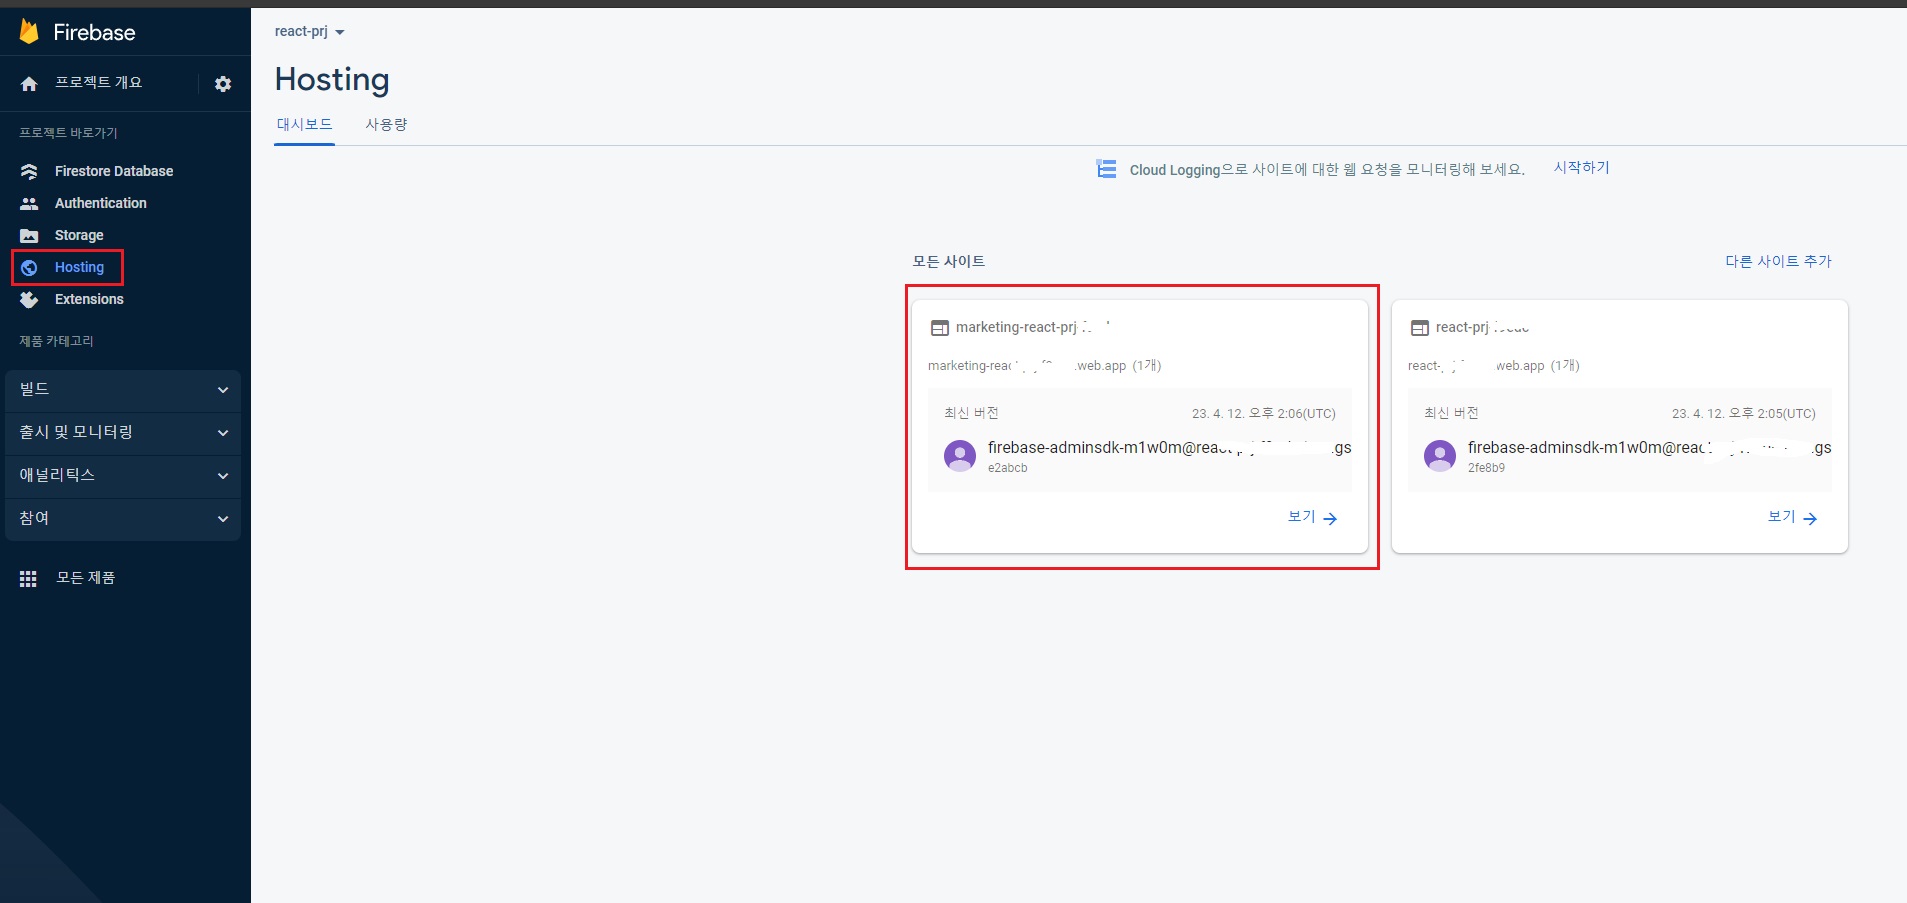Switch to the 대시보드 tab

pos(305,125)
